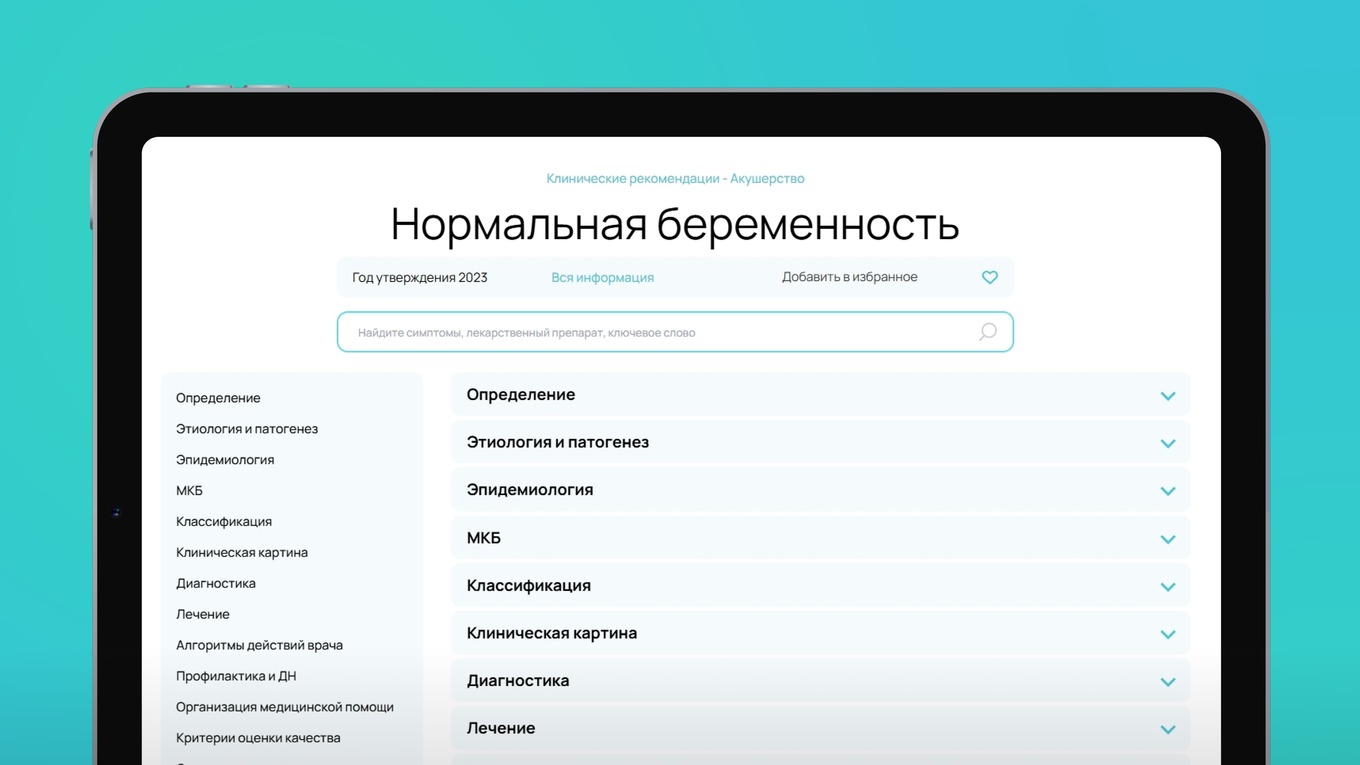This screenshot has width=1360, height=765.
Task: Go to Классификация in the sidebar
Action: pyautogui.click(x=224, y=522)
